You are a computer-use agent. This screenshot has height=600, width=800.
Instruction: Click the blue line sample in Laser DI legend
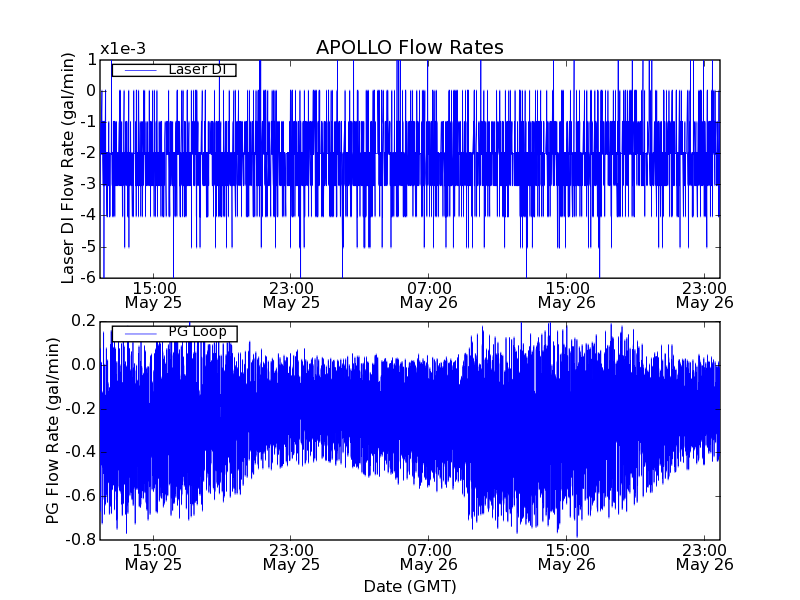coord(138,70)
